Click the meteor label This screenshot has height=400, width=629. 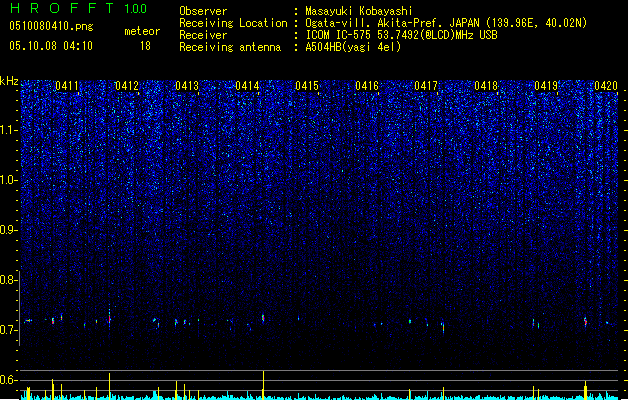(142, 31)
